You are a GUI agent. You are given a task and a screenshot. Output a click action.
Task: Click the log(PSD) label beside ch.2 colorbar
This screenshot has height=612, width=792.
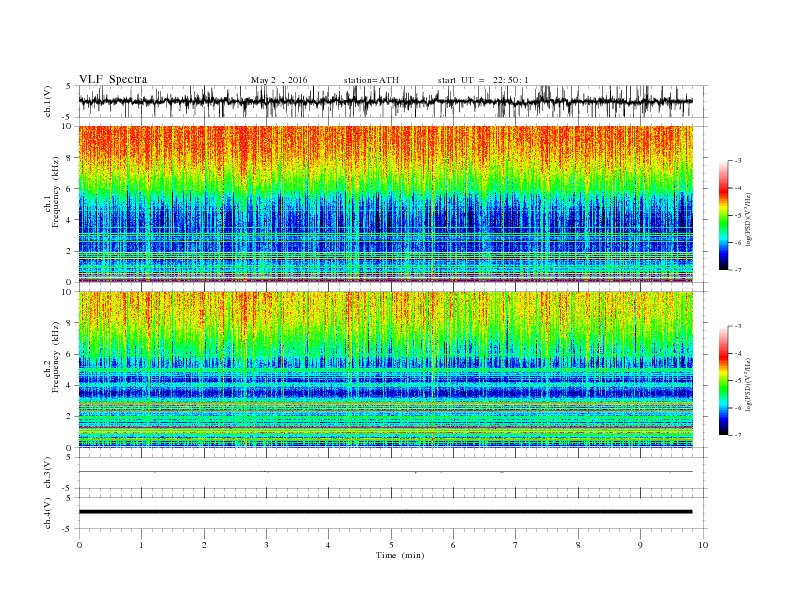tap(749, 384)
